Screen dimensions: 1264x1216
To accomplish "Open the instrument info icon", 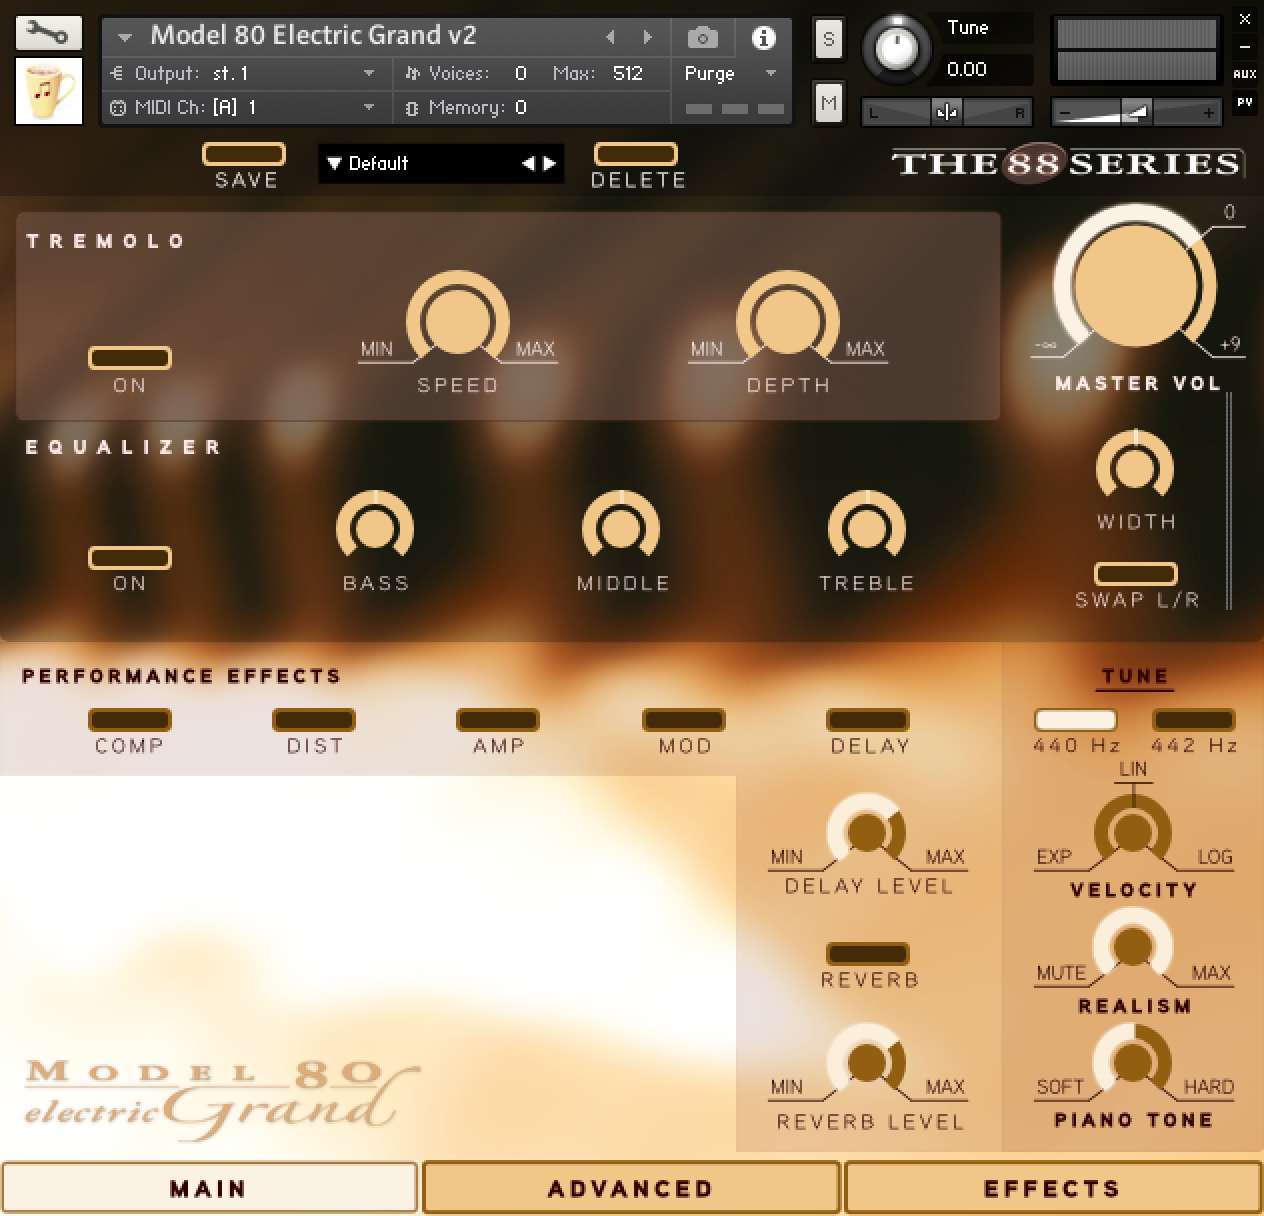I will 763,38.
